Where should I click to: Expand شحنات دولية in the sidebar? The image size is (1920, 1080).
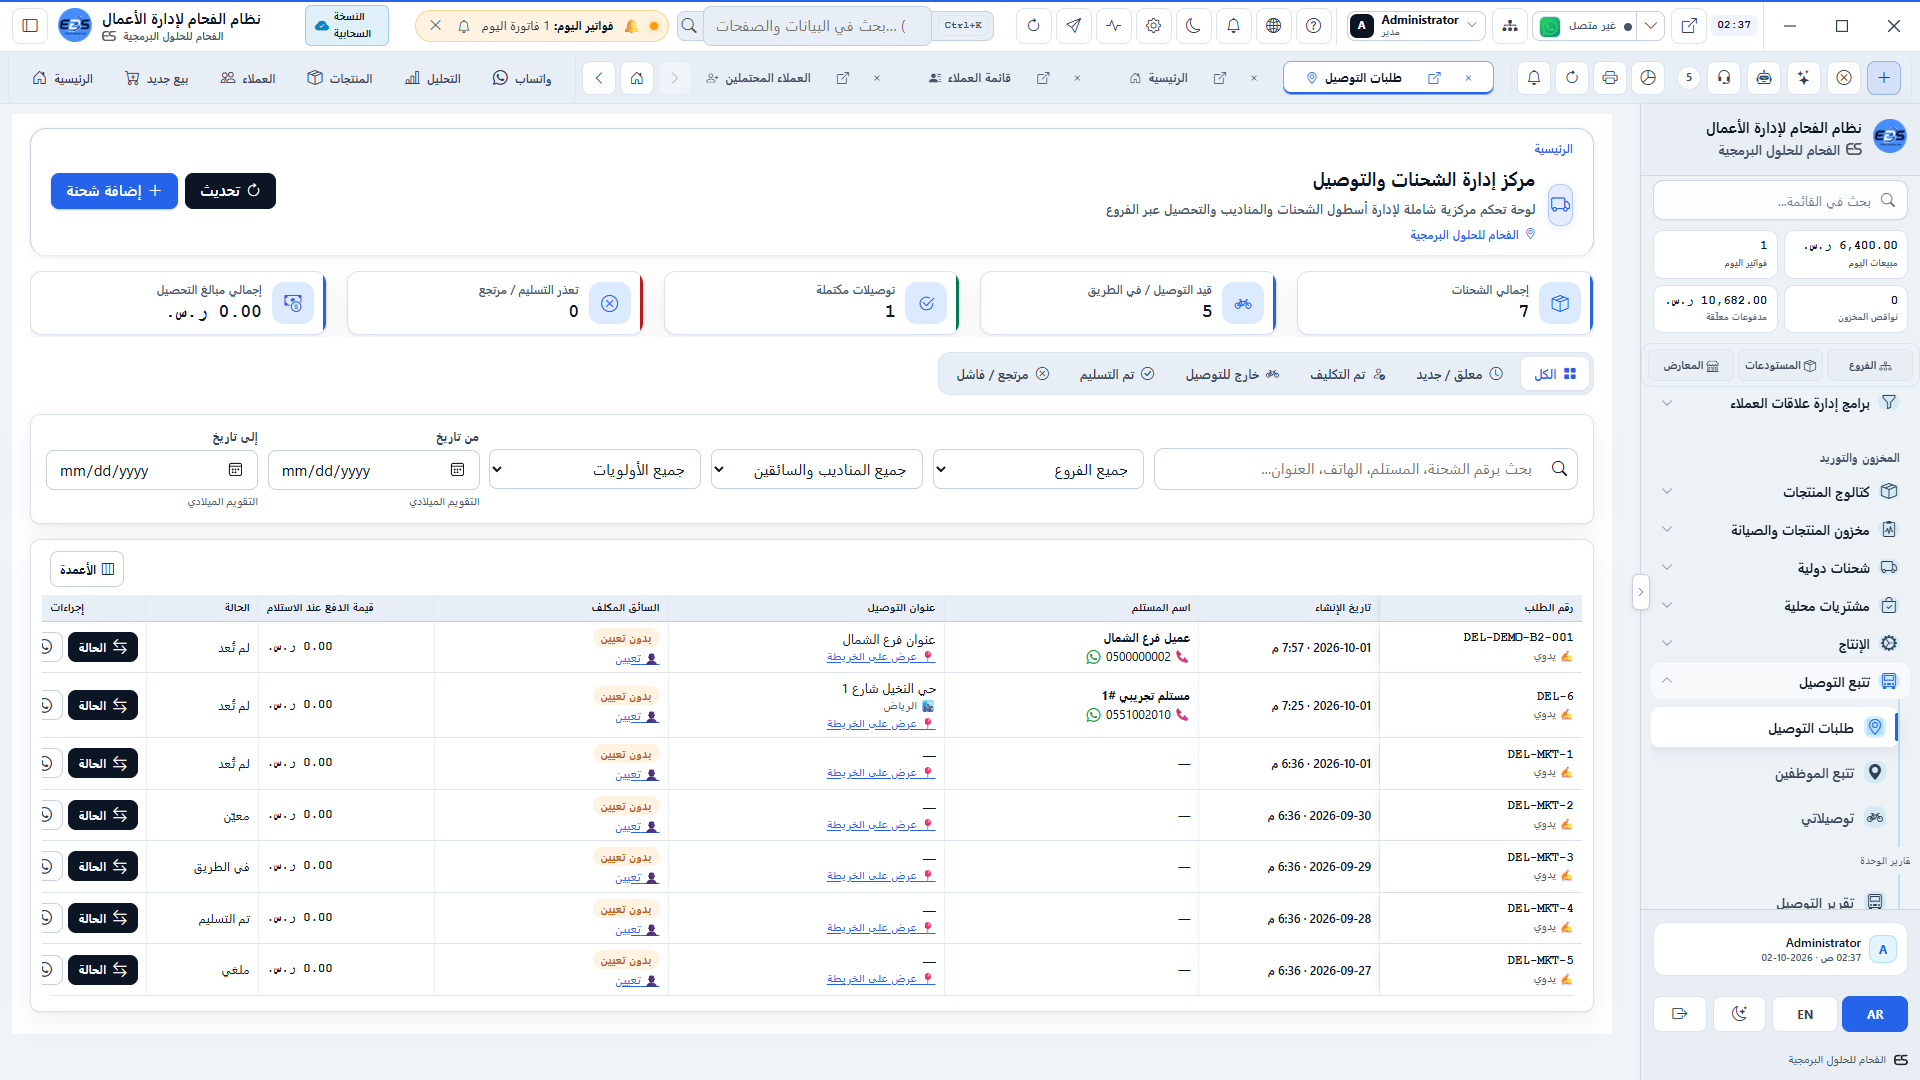tap(1780, 568)
